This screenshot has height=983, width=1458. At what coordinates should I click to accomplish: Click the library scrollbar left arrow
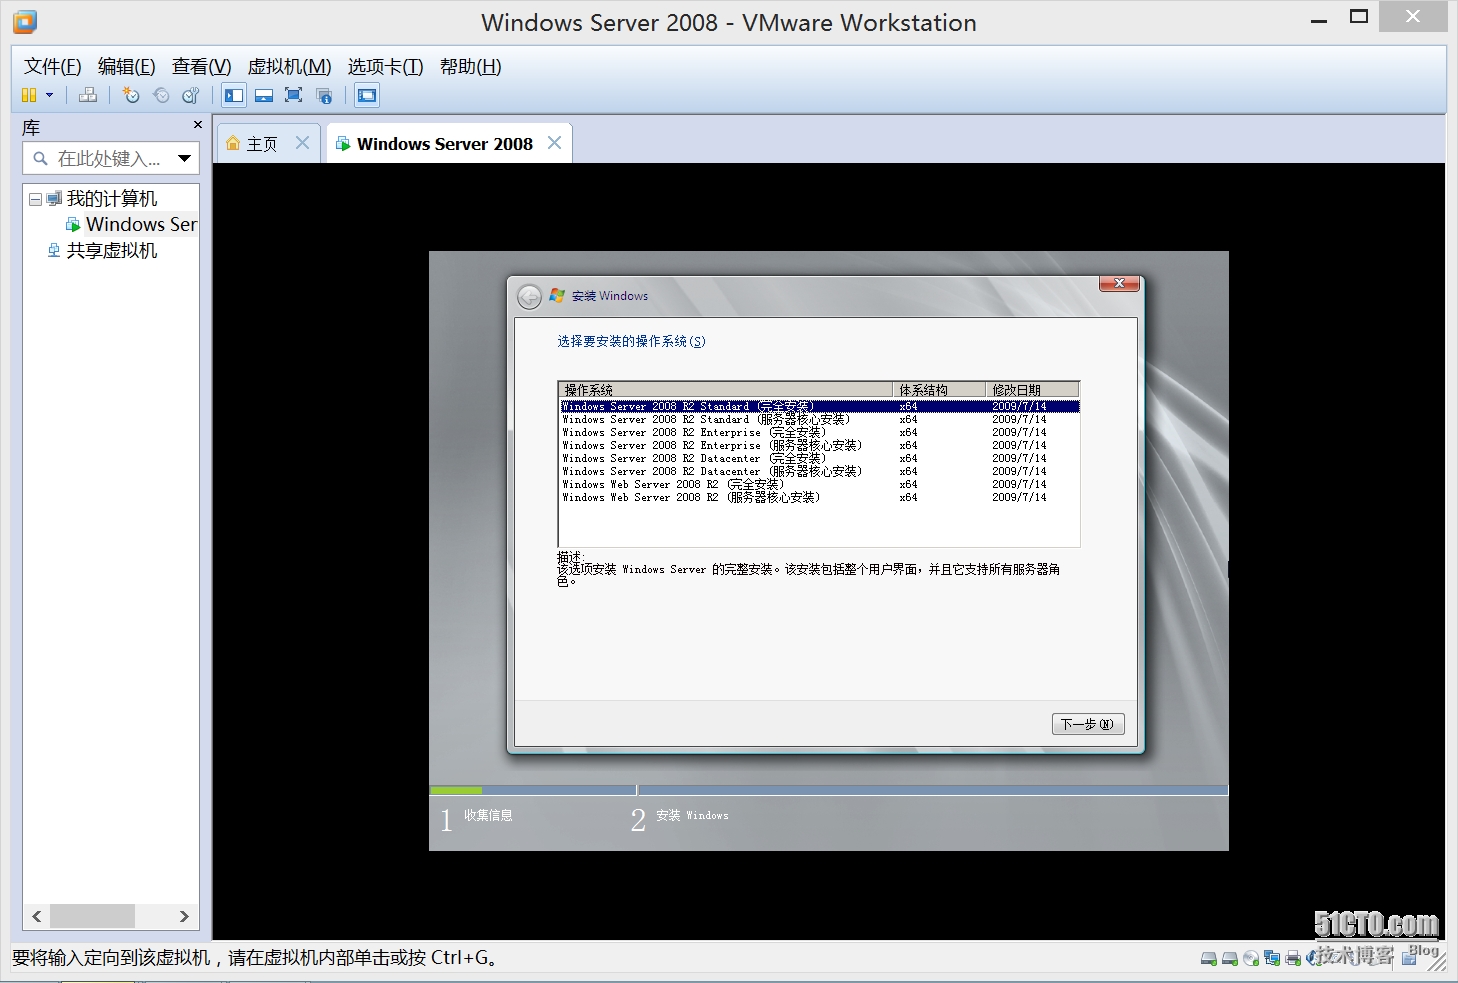37,916
